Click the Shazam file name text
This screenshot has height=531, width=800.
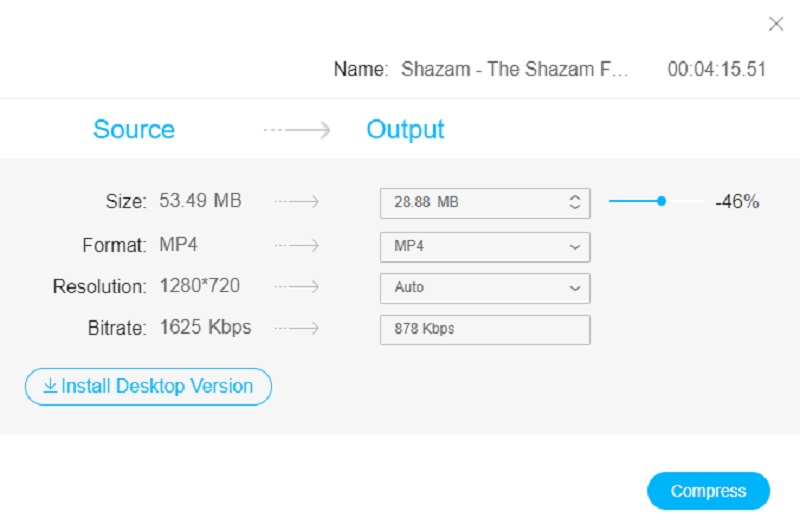pyautogui.click(x=515, y=70)
